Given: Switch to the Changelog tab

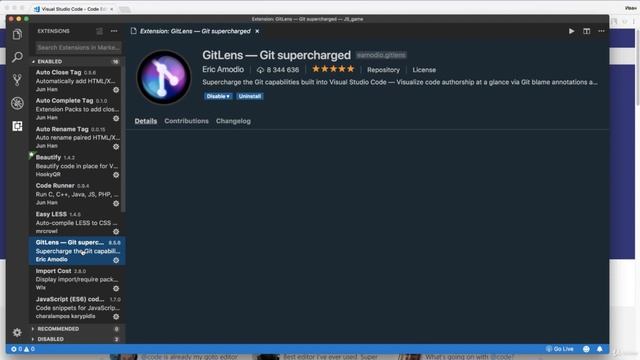Looking at the screenshot, I should pos(233,121).
